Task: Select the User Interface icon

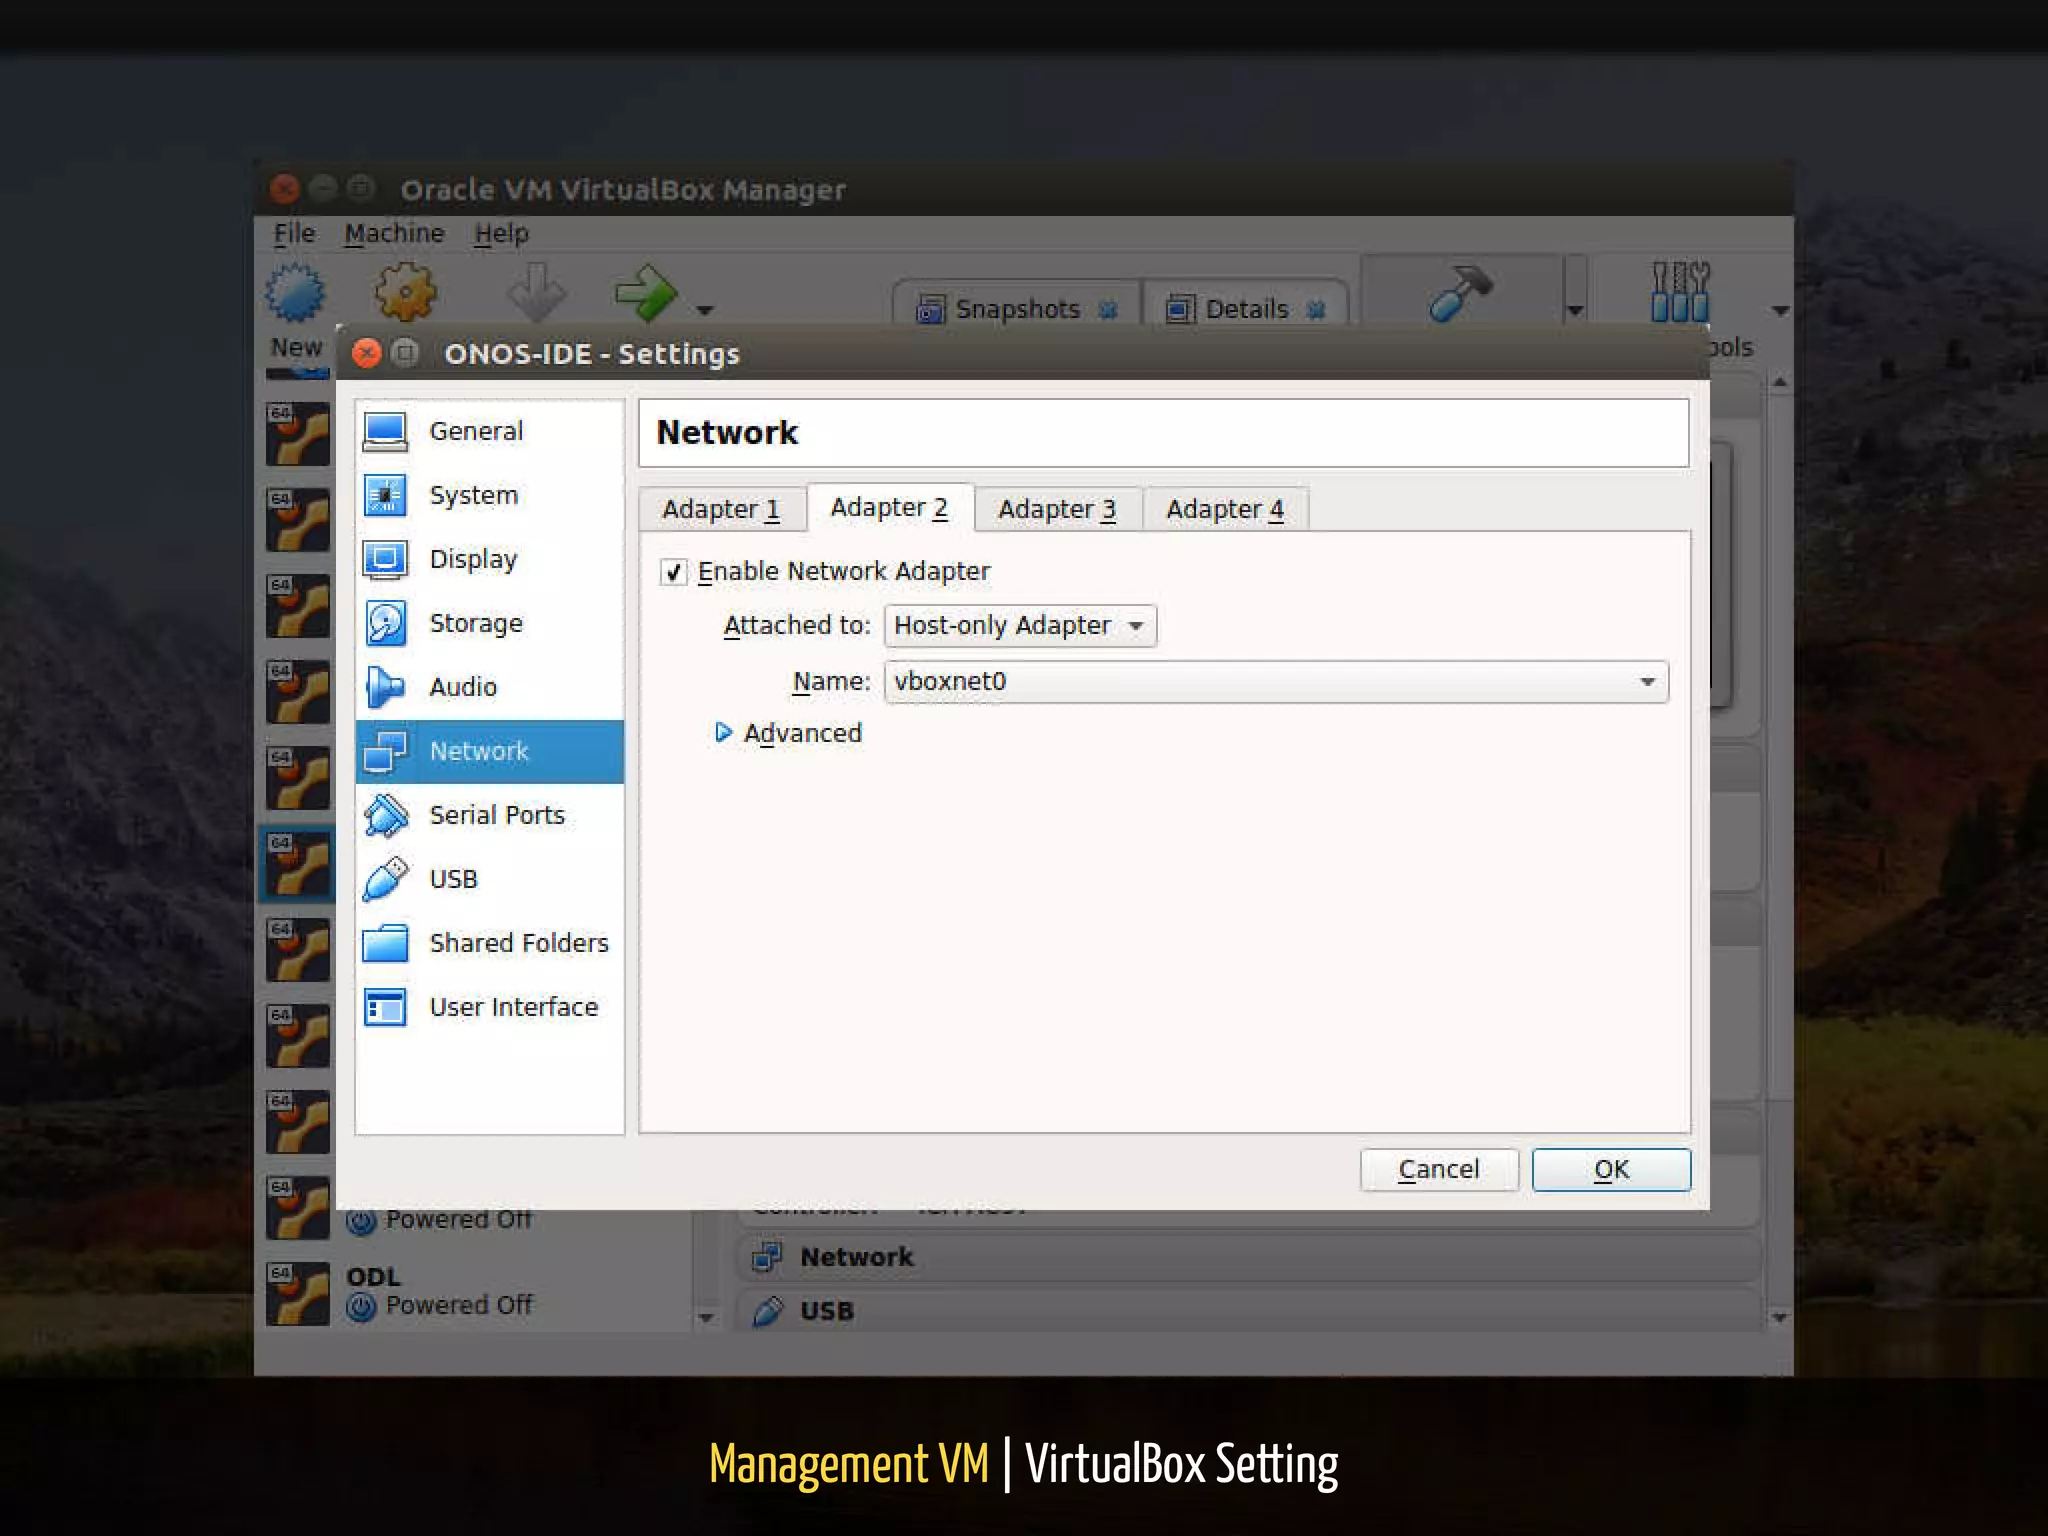Action: point(385,1007)
